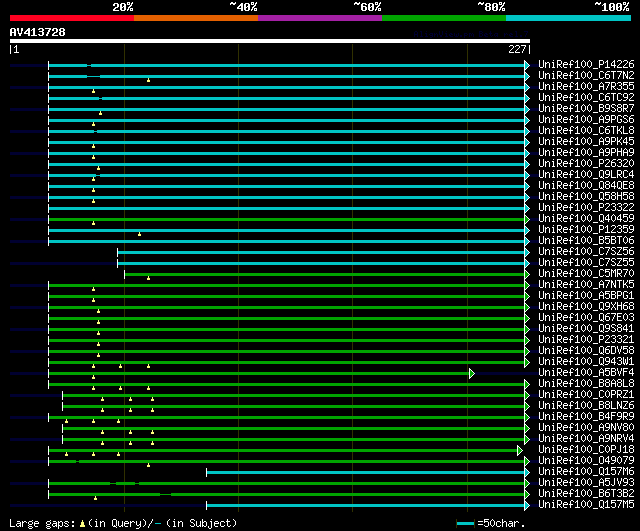Click the UniRef100_A5BPG1 label
Viewport: 640px width, 531px height.
586,296
